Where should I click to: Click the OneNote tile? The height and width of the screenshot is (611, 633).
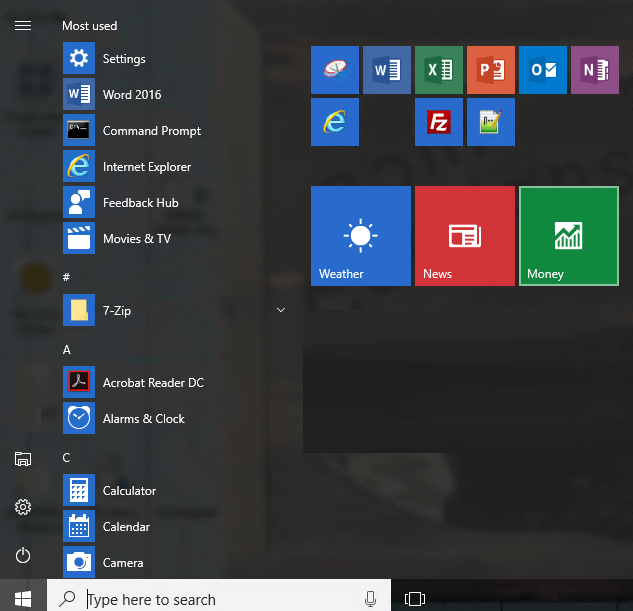point(595,70)
